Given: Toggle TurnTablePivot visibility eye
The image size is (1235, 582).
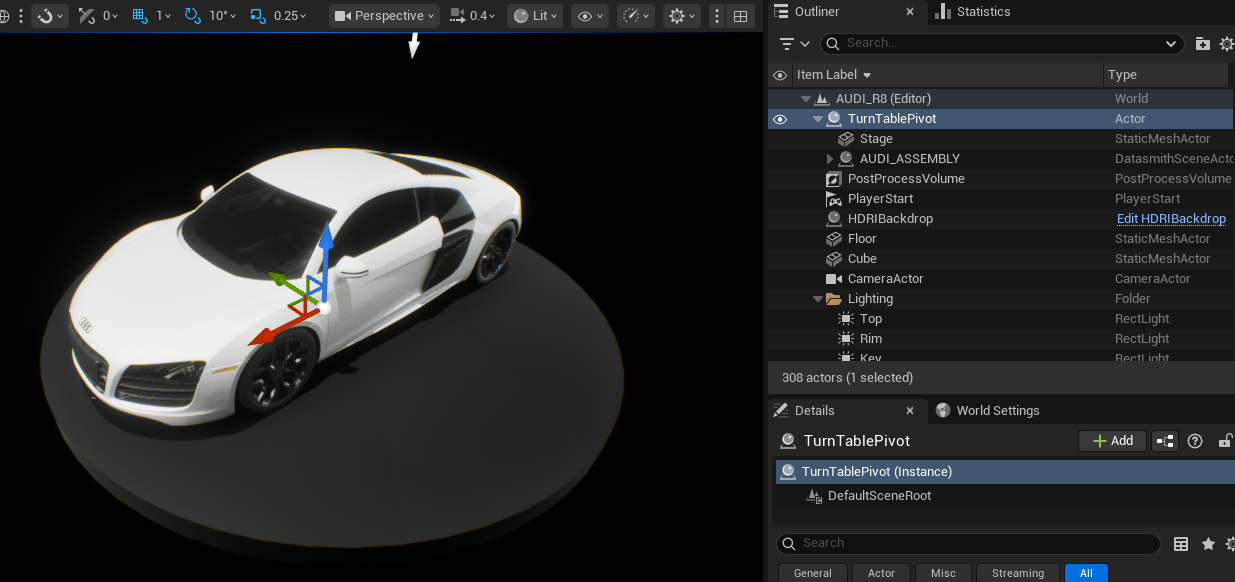Looking at the screenshot, I should pos(780,119).
